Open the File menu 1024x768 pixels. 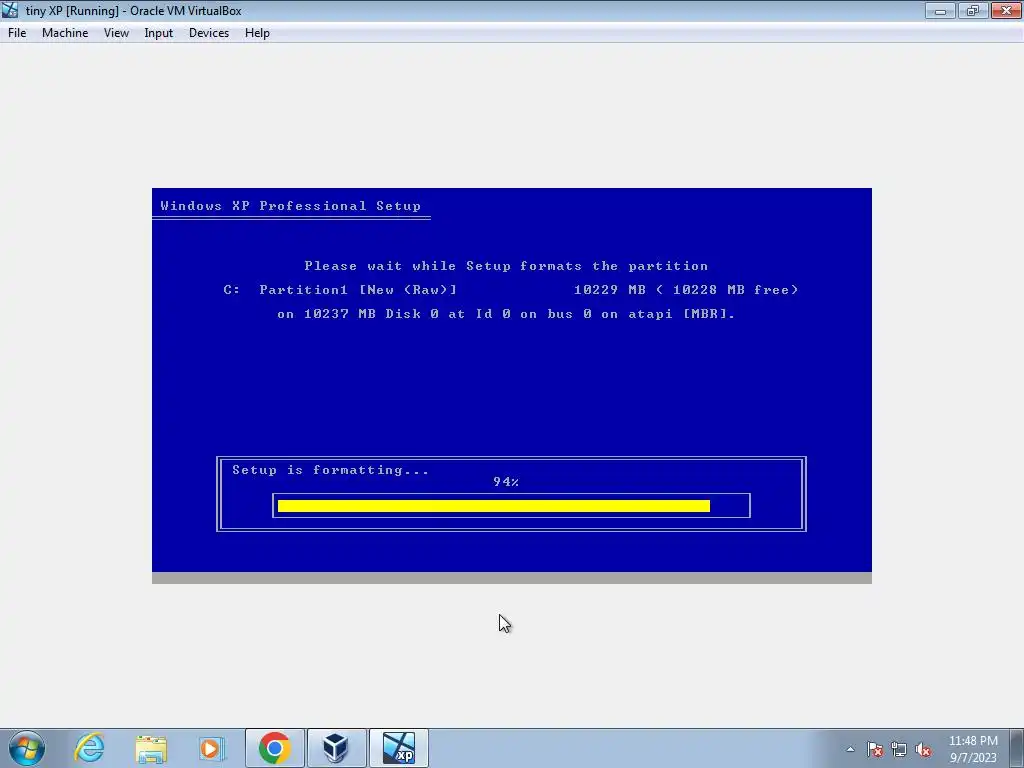tap(17, 33)
